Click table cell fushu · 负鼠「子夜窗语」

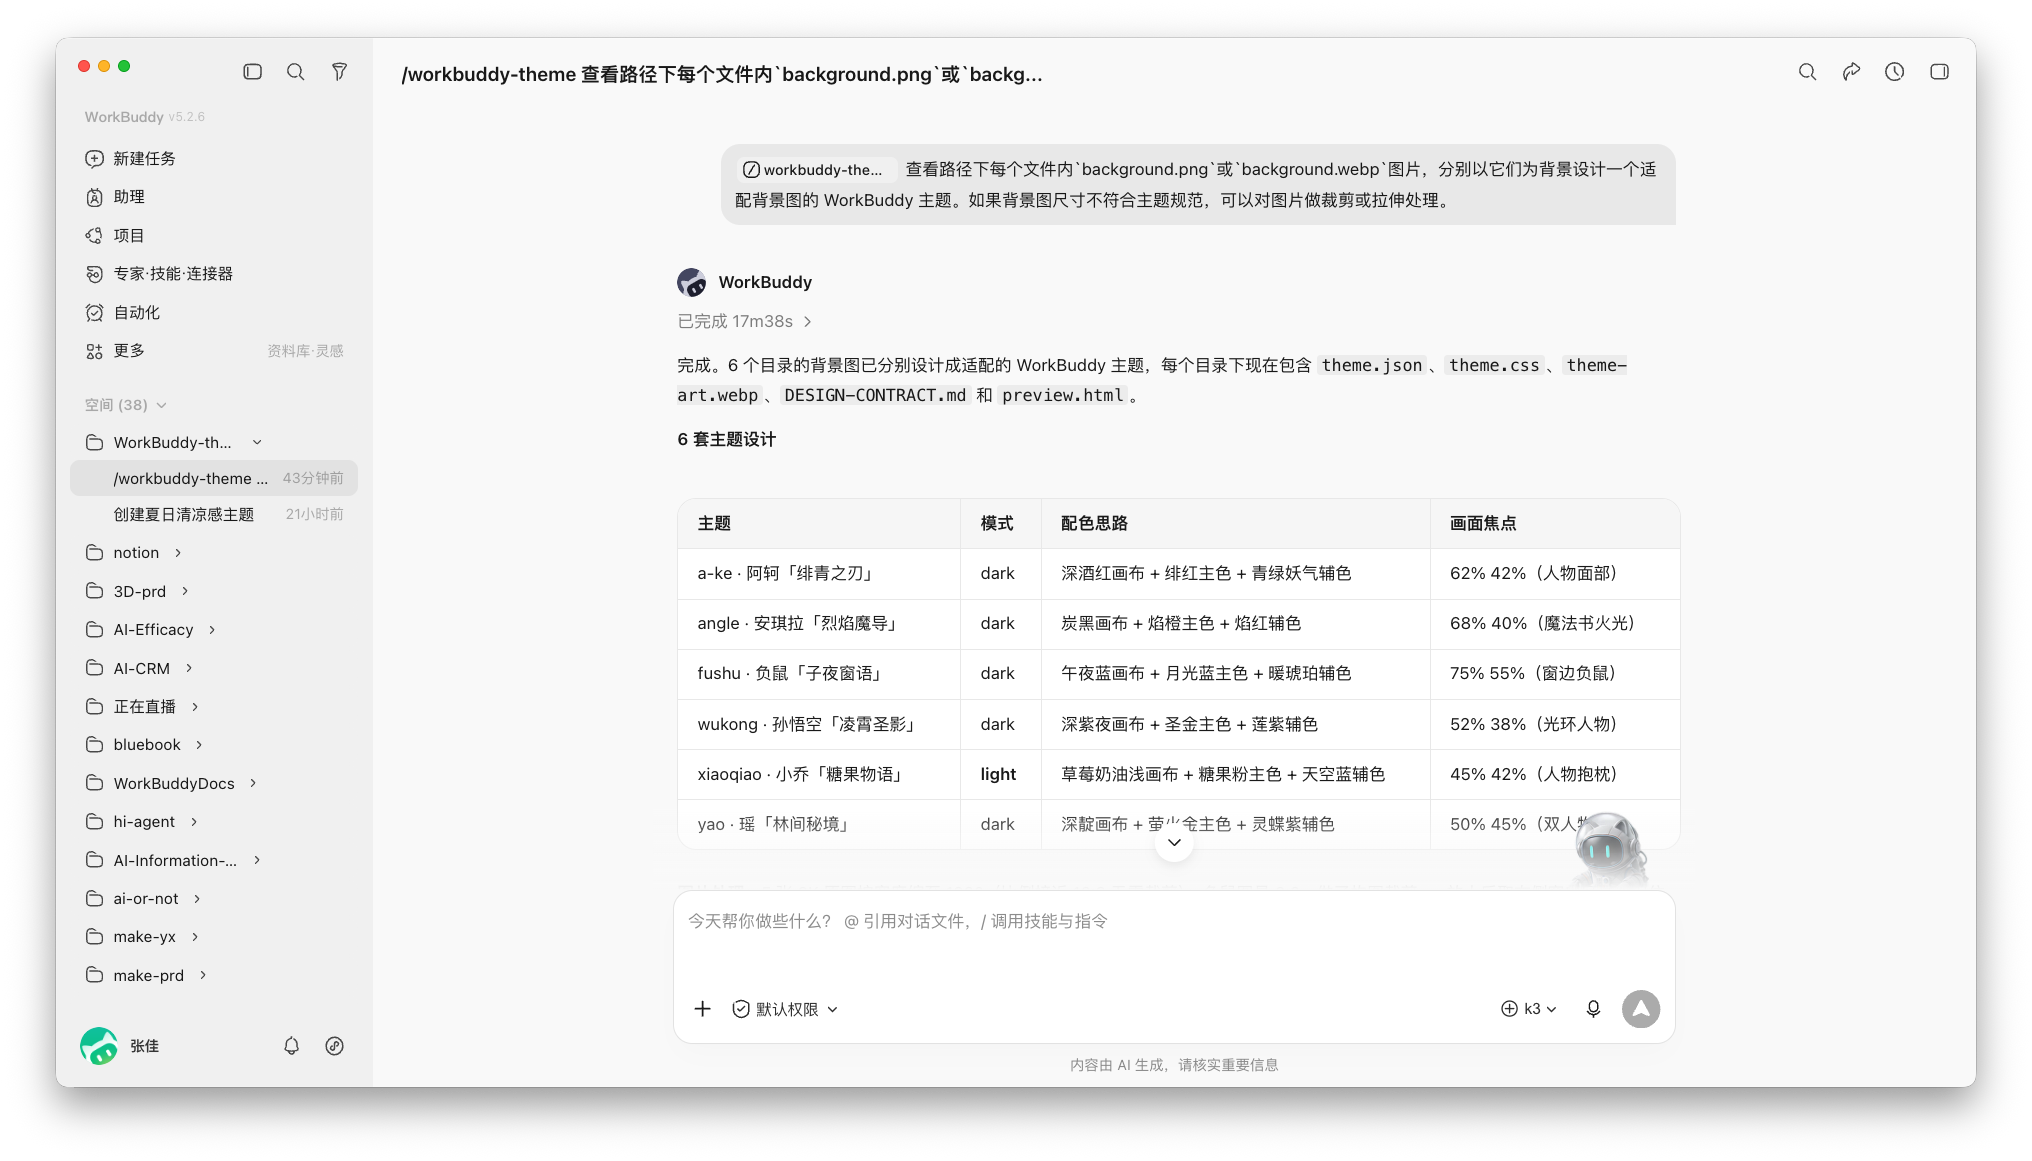pyautogui.click(x=819, y=674)
